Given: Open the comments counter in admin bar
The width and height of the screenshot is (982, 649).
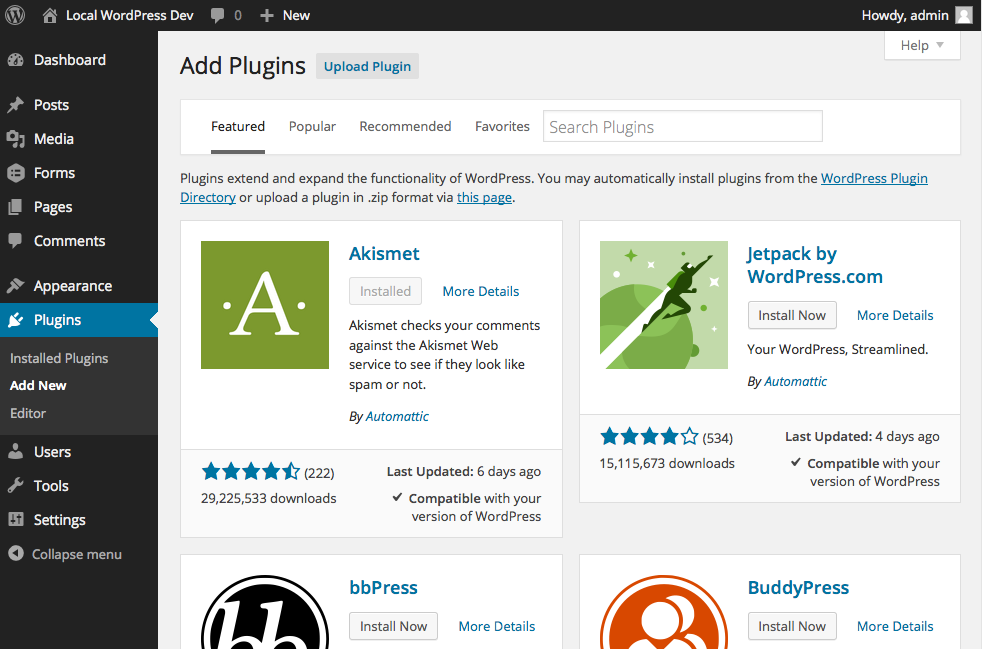Looking at the screenshot, I should (225, 15).
